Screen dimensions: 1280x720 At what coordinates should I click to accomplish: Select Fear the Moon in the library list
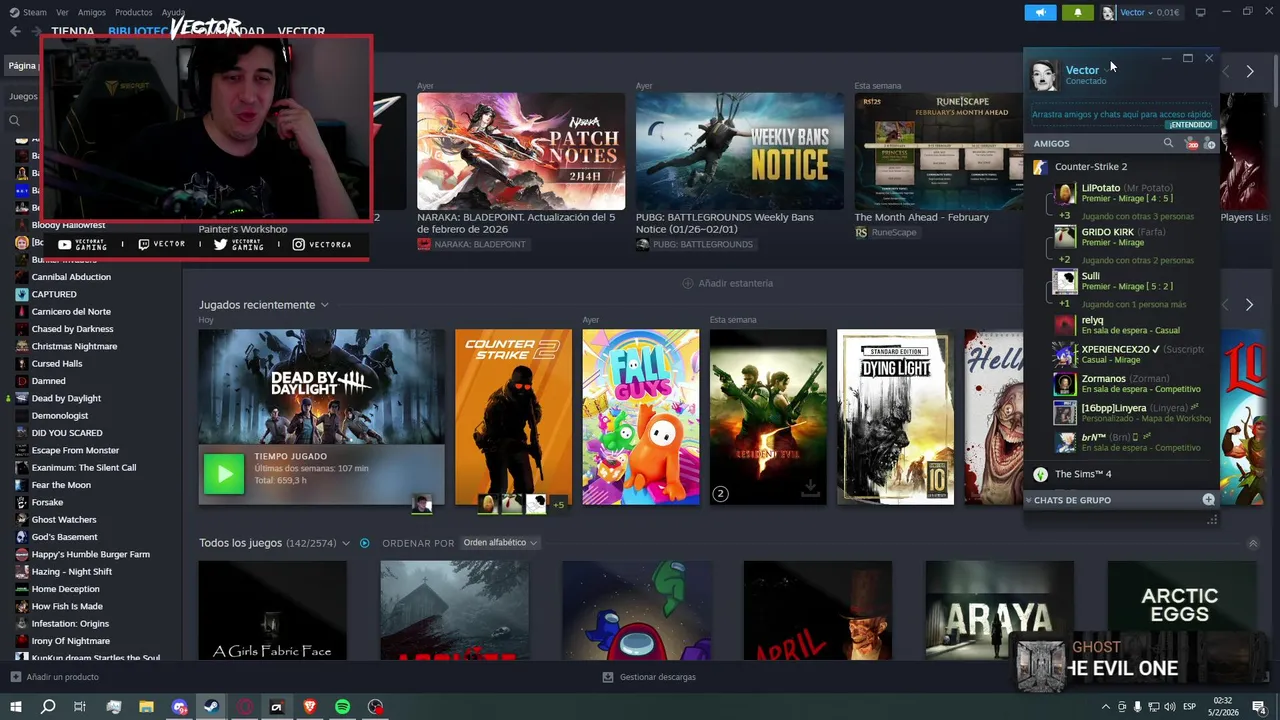(x=61, y=485)
